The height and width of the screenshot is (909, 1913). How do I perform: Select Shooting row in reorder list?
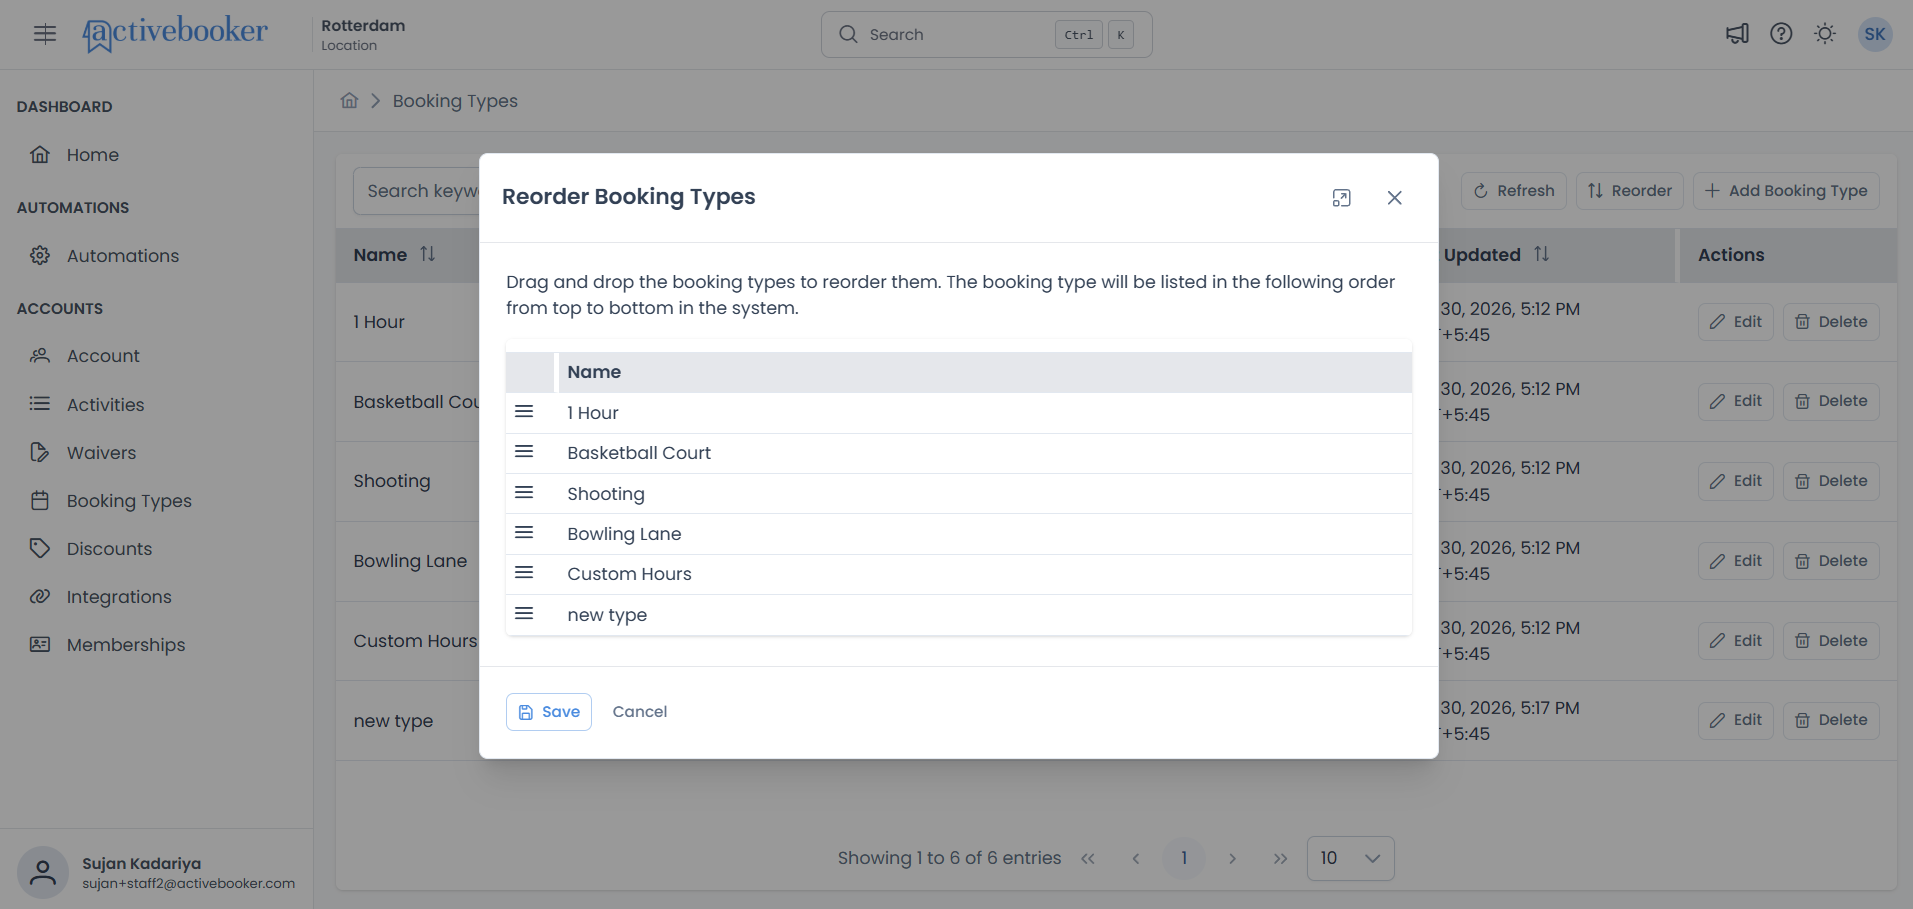coord(959,494)
